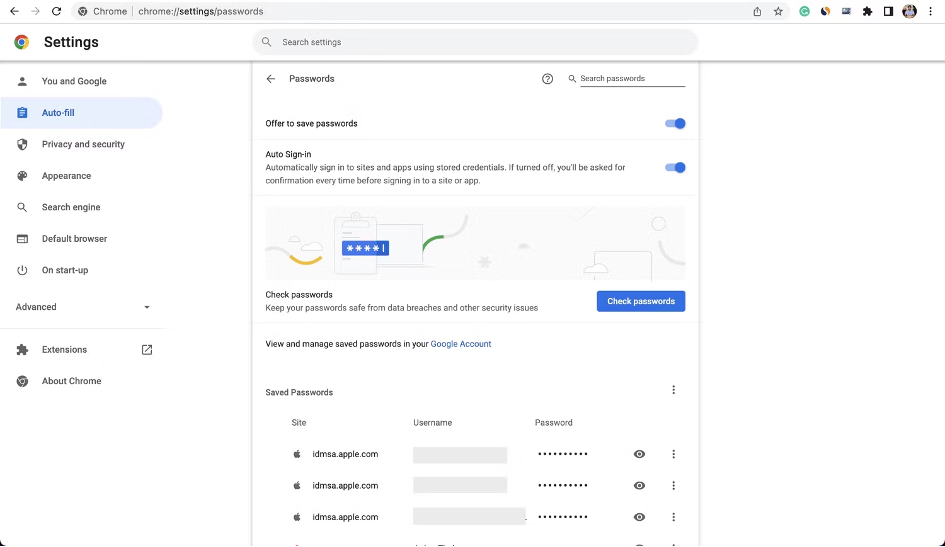Click the Grammarly extension icon

coord(804,11)
